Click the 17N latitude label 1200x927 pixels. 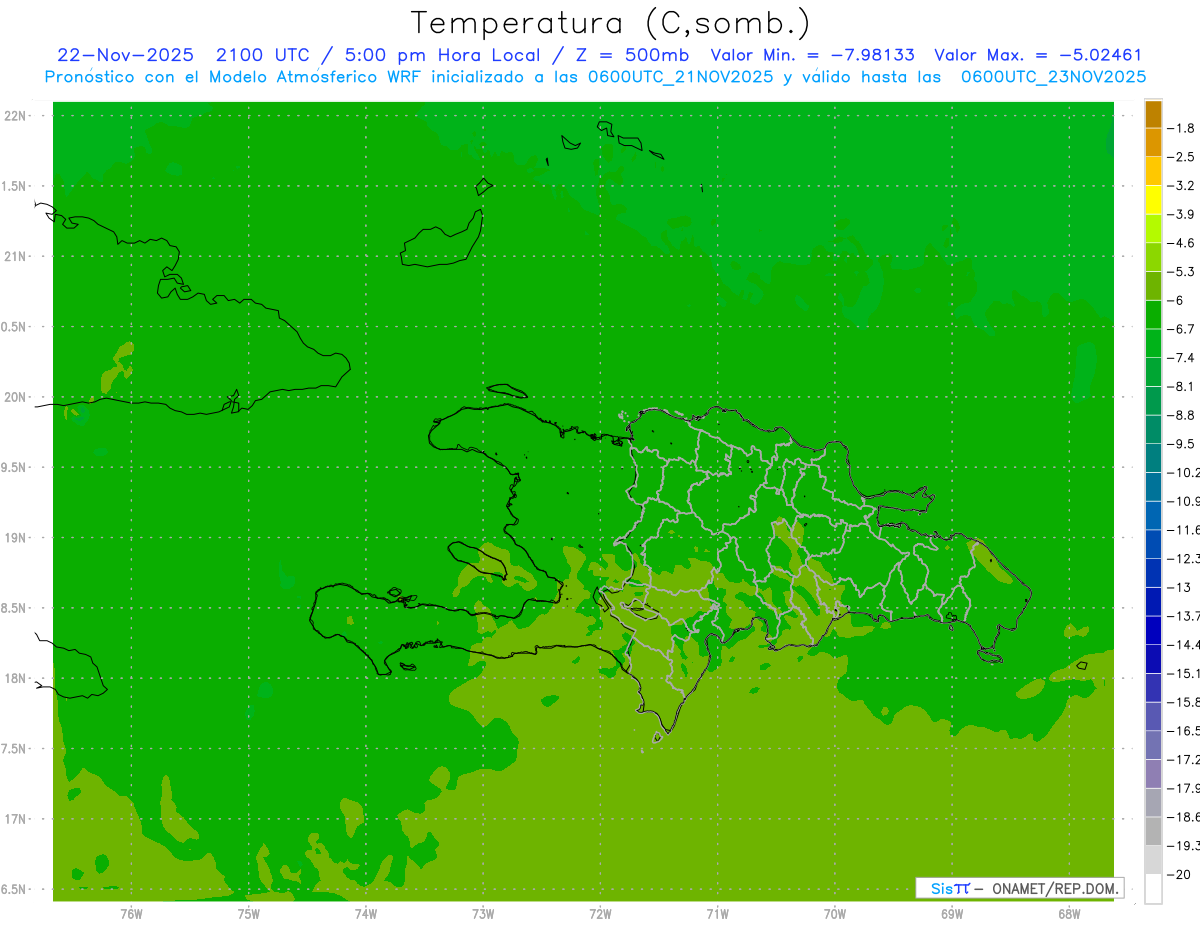tap(17, 819)
